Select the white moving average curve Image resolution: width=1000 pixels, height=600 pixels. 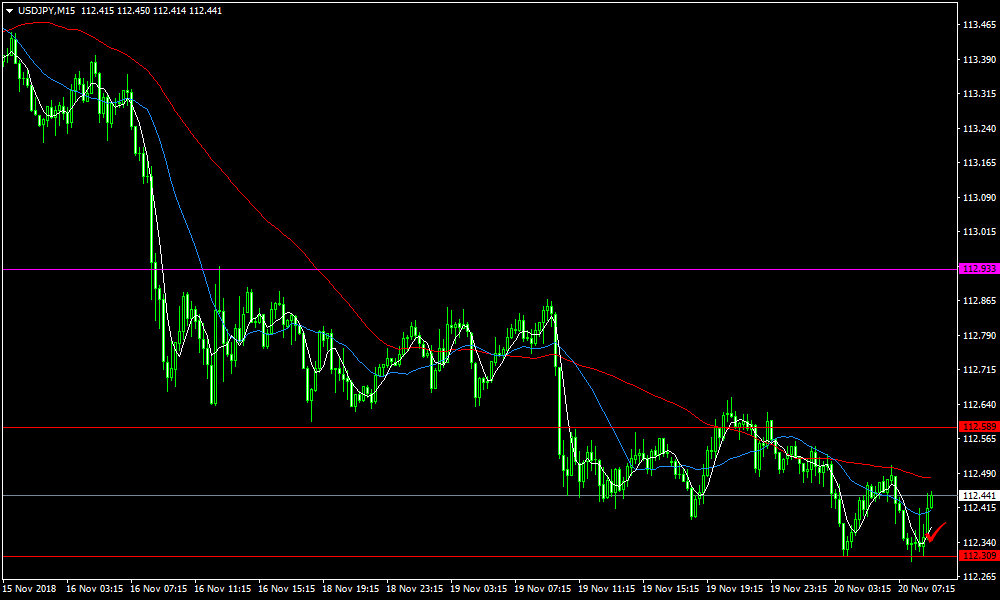coord(158,231)
